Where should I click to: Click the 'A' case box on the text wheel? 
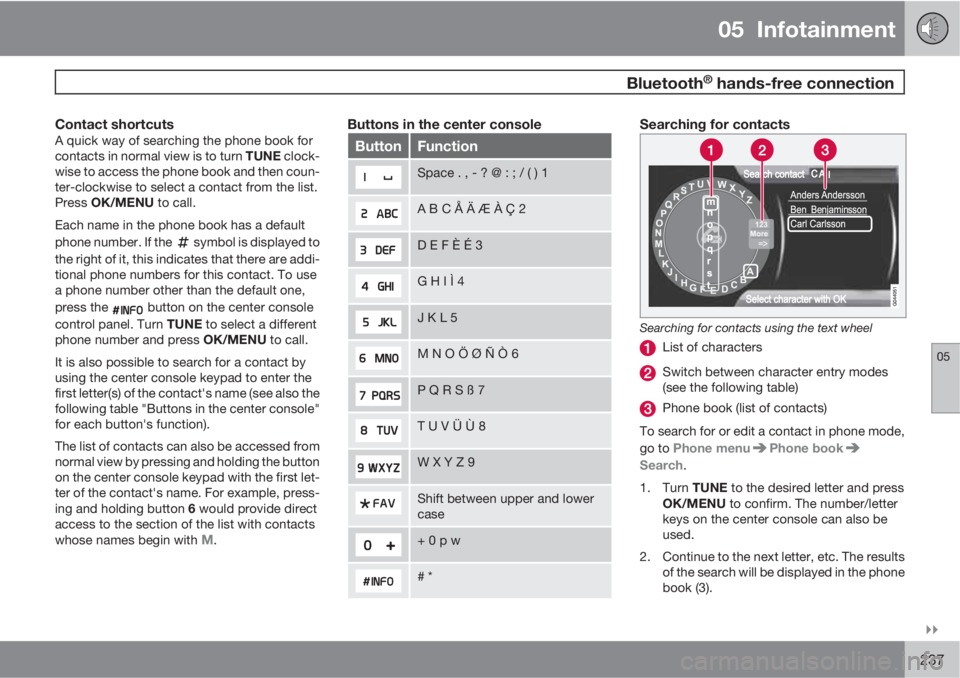coord(750,271)
